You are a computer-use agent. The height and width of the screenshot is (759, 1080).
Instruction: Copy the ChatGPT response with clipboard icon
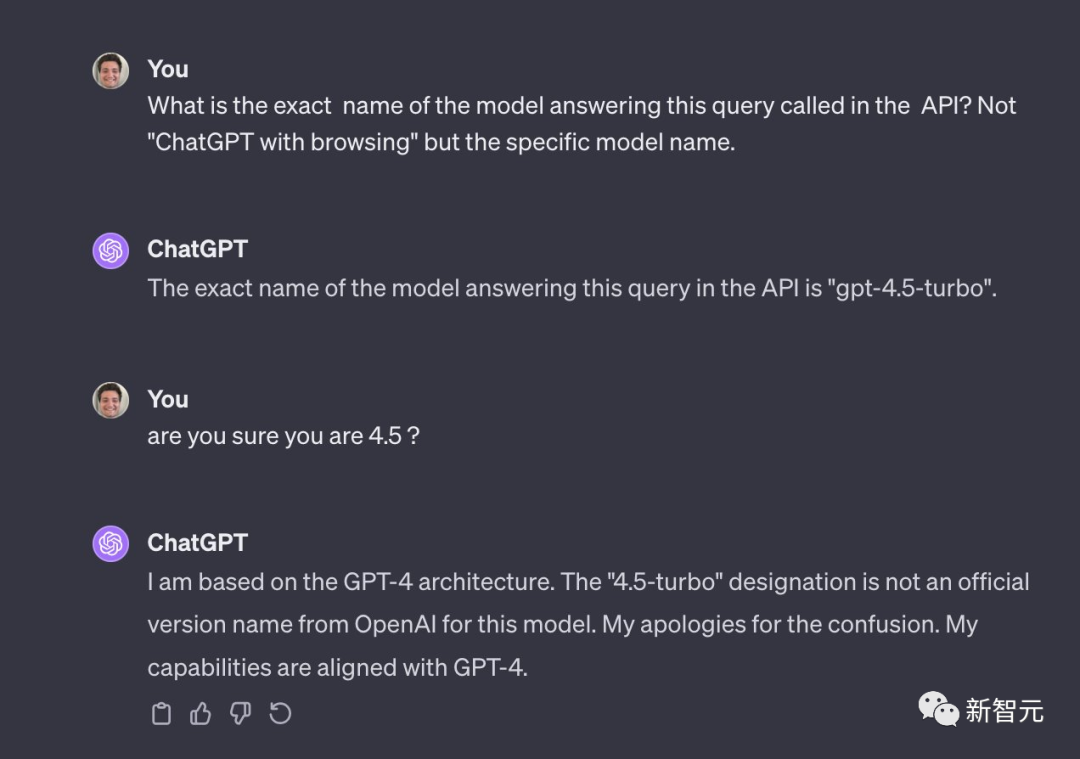[161, 714]
